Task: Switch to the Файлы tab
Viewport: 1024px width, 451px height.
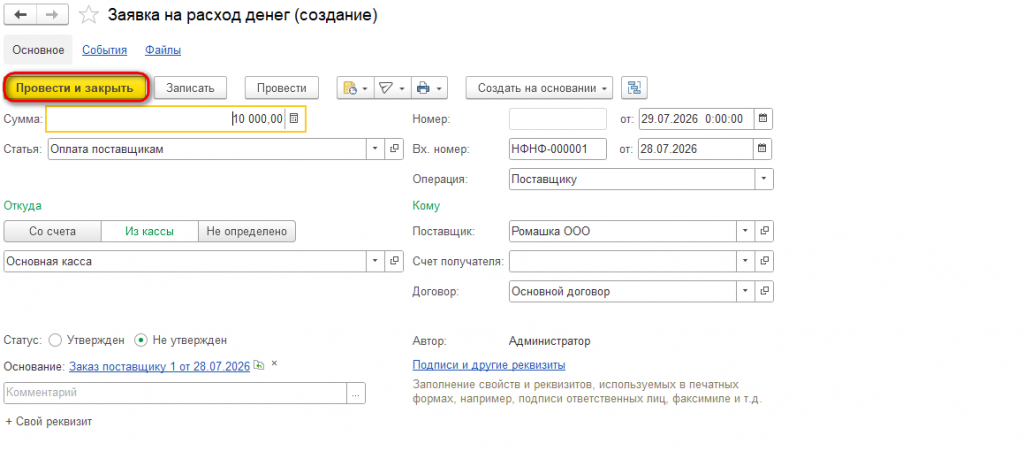Action: pyautogui.click(x=163, y=50)
